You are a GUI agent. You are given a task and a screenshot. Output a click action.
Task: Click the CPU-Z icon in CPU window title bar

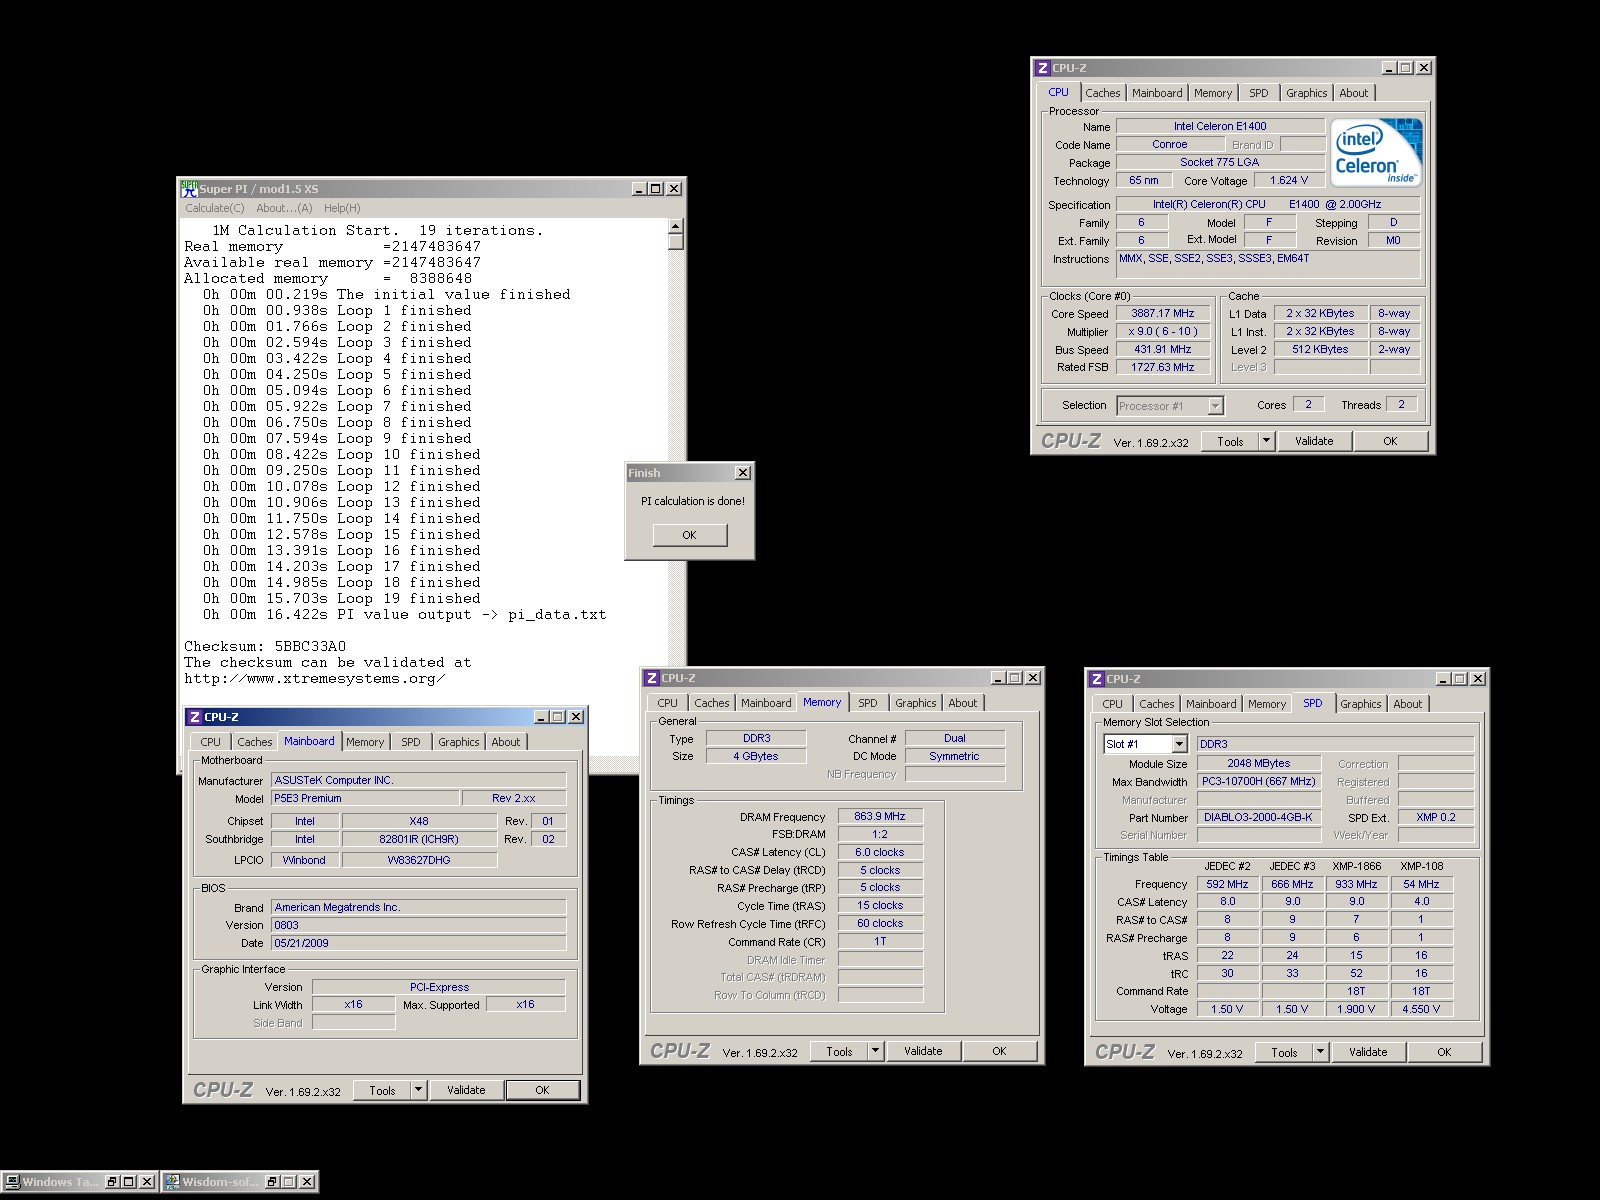(x=1042, y=68)
